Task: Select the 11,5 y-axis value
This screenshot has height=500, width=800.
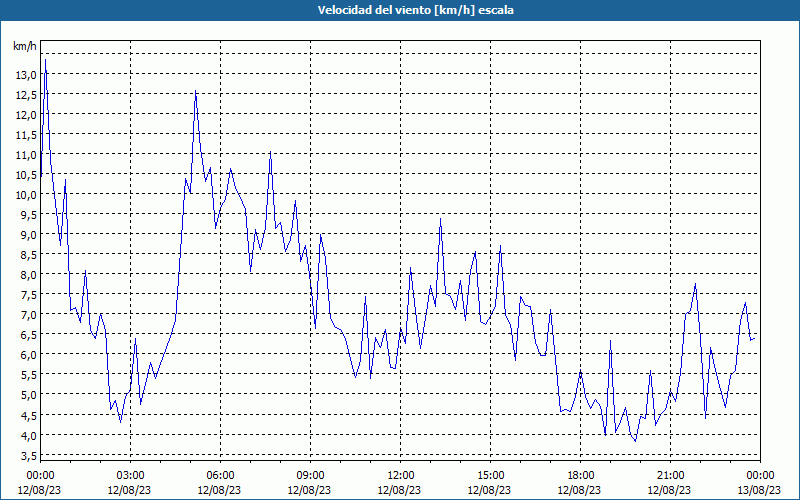Action: coord(26,135)
